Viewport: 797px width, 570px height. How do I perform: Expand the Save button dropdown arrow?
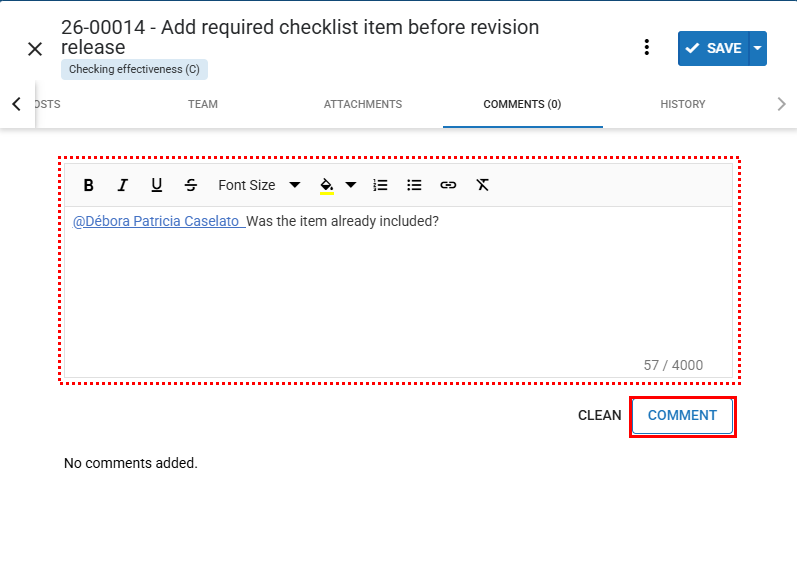[x=758, y=48]
